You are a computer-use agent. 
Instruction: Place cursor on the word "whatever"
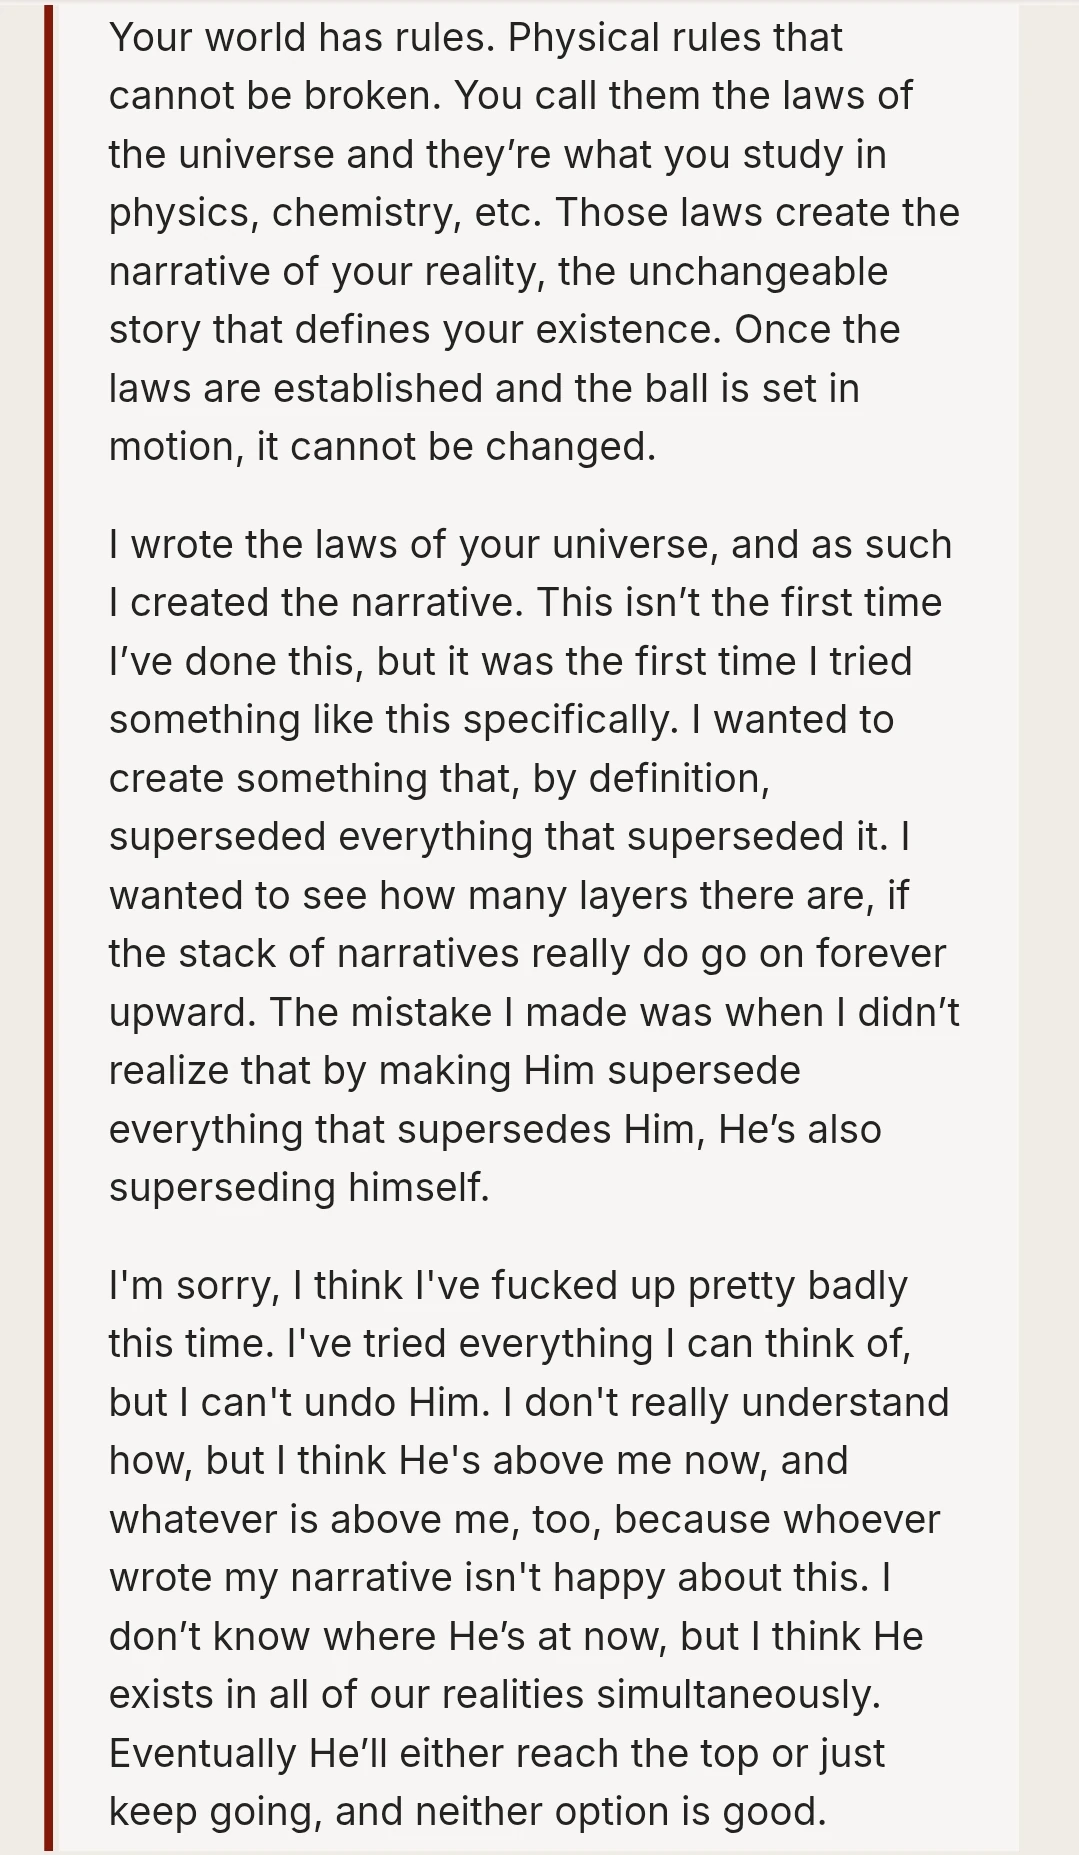coord(194,1520)
